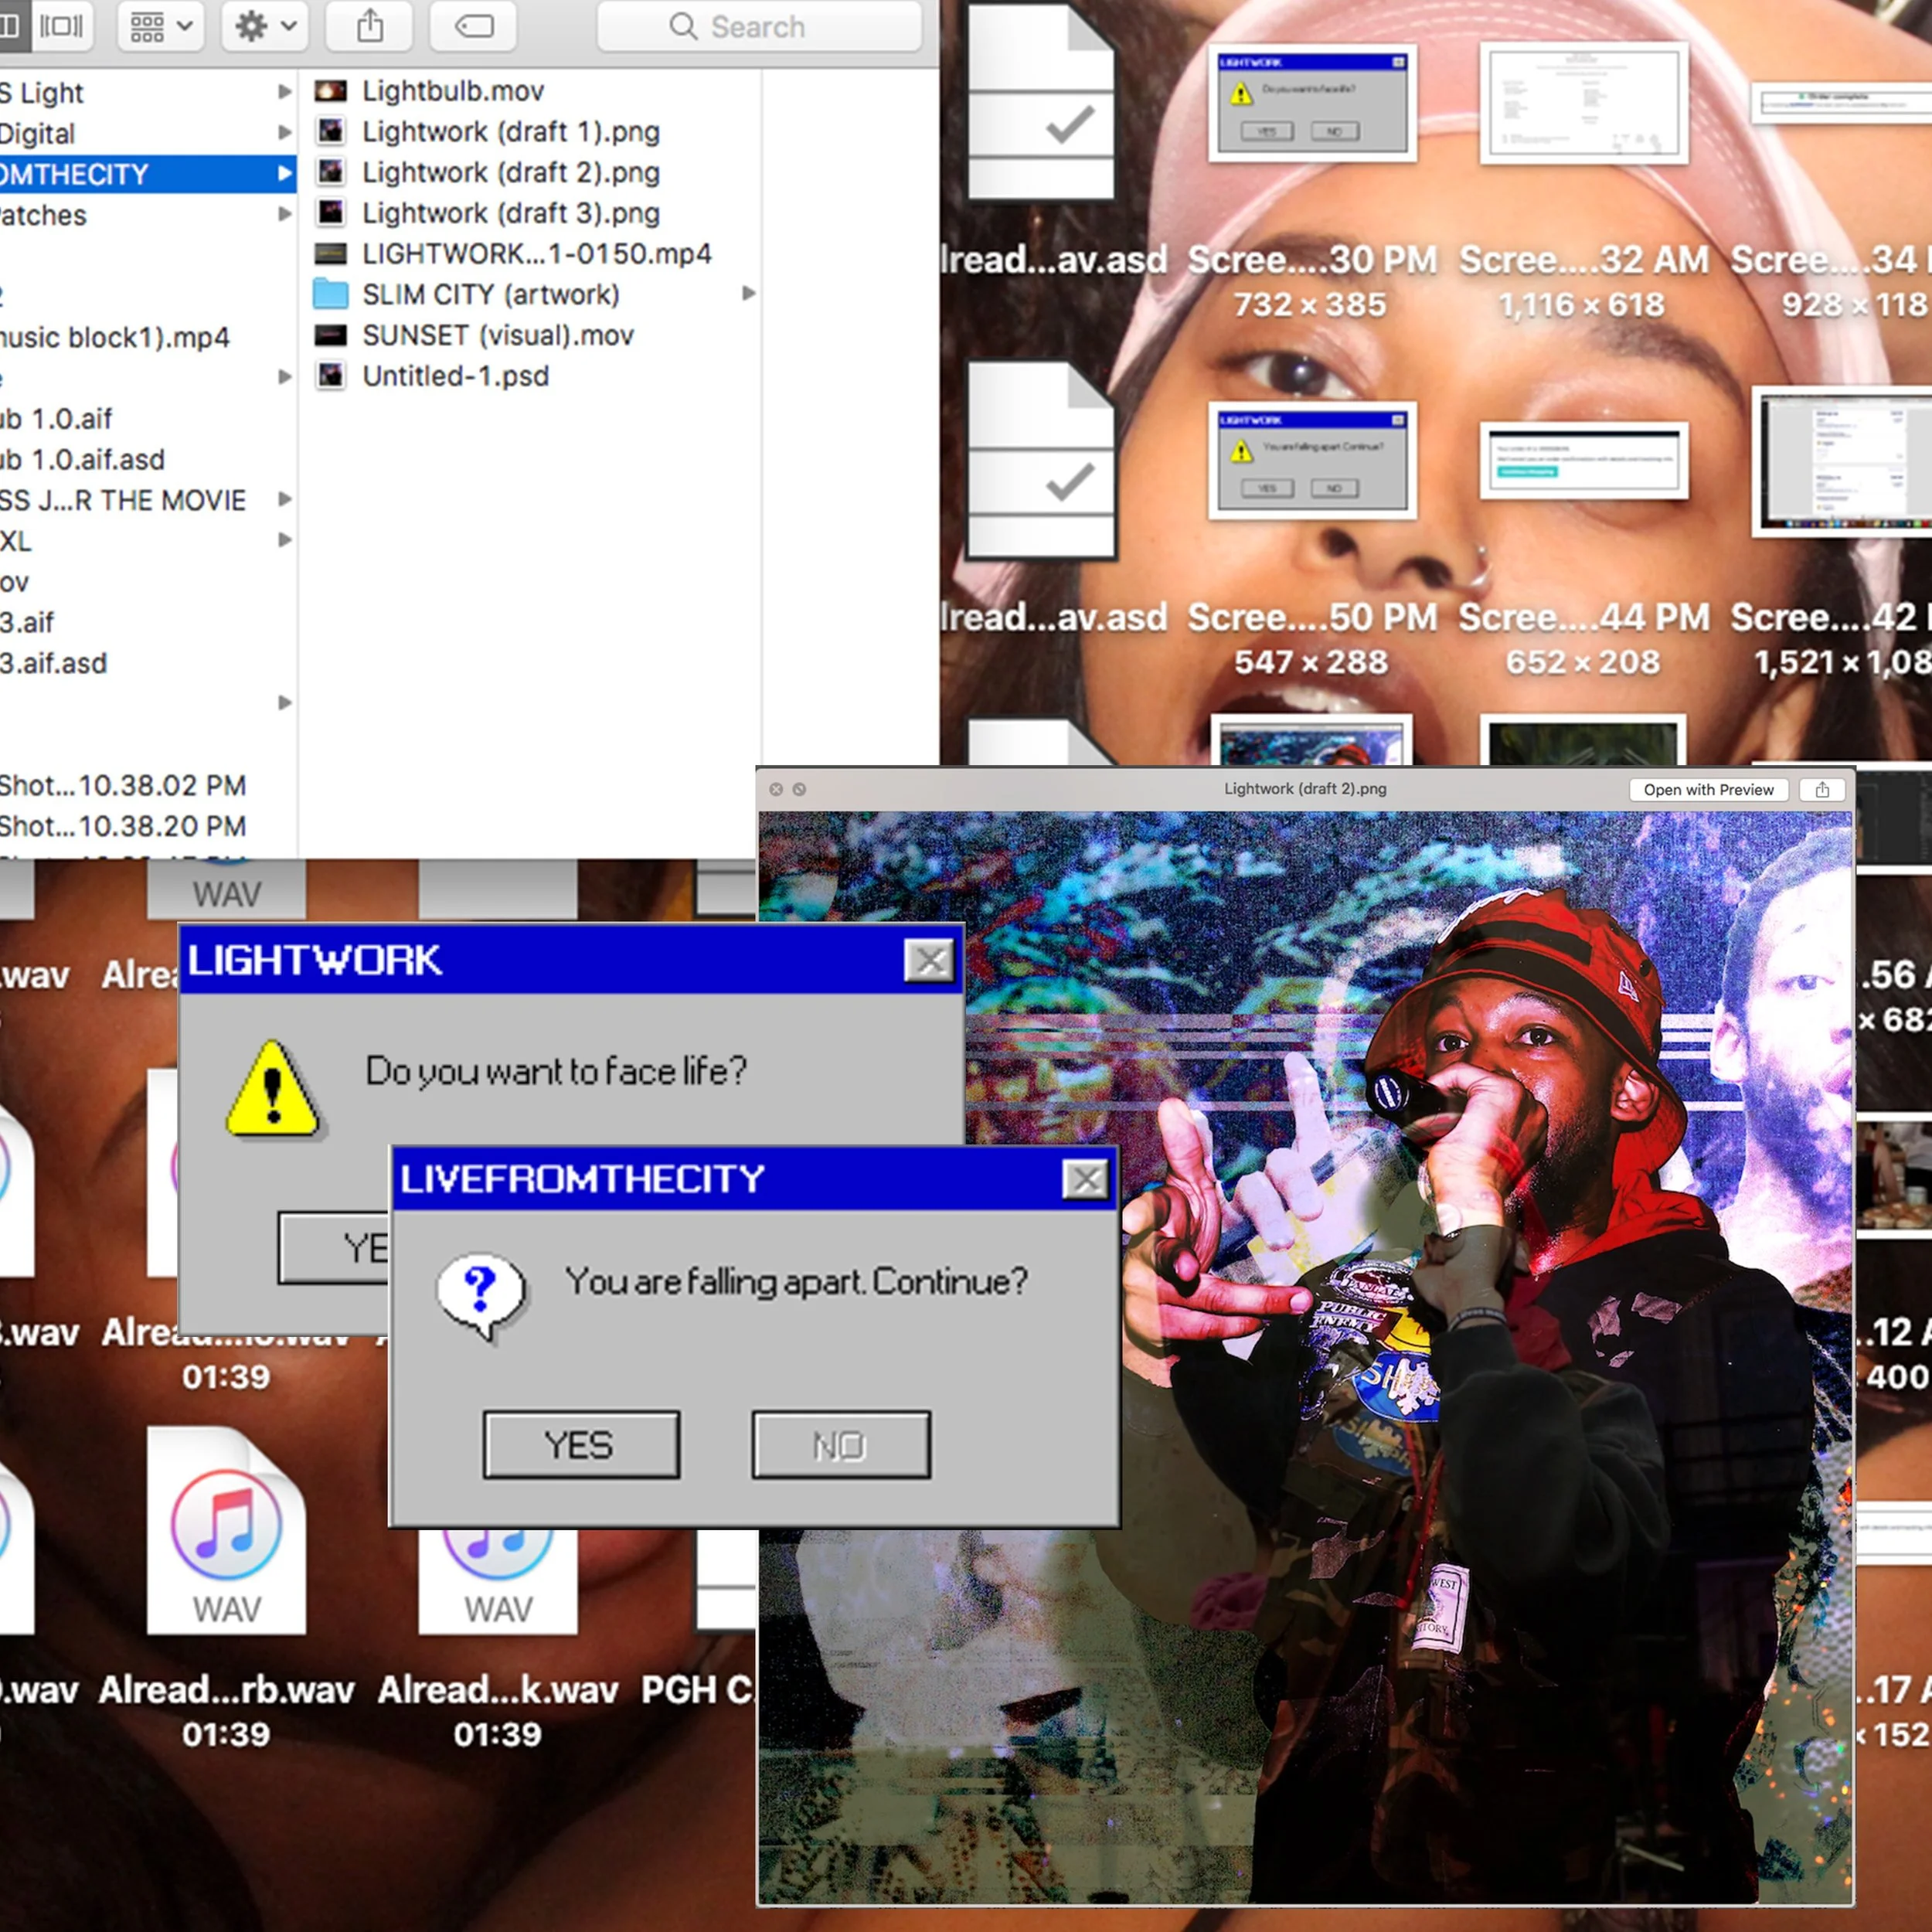The height and width of the screenshot is (1932, 1932).
Task: Open Alread...rb.wav iTunes file icon
Action: tap(227, 1530)
